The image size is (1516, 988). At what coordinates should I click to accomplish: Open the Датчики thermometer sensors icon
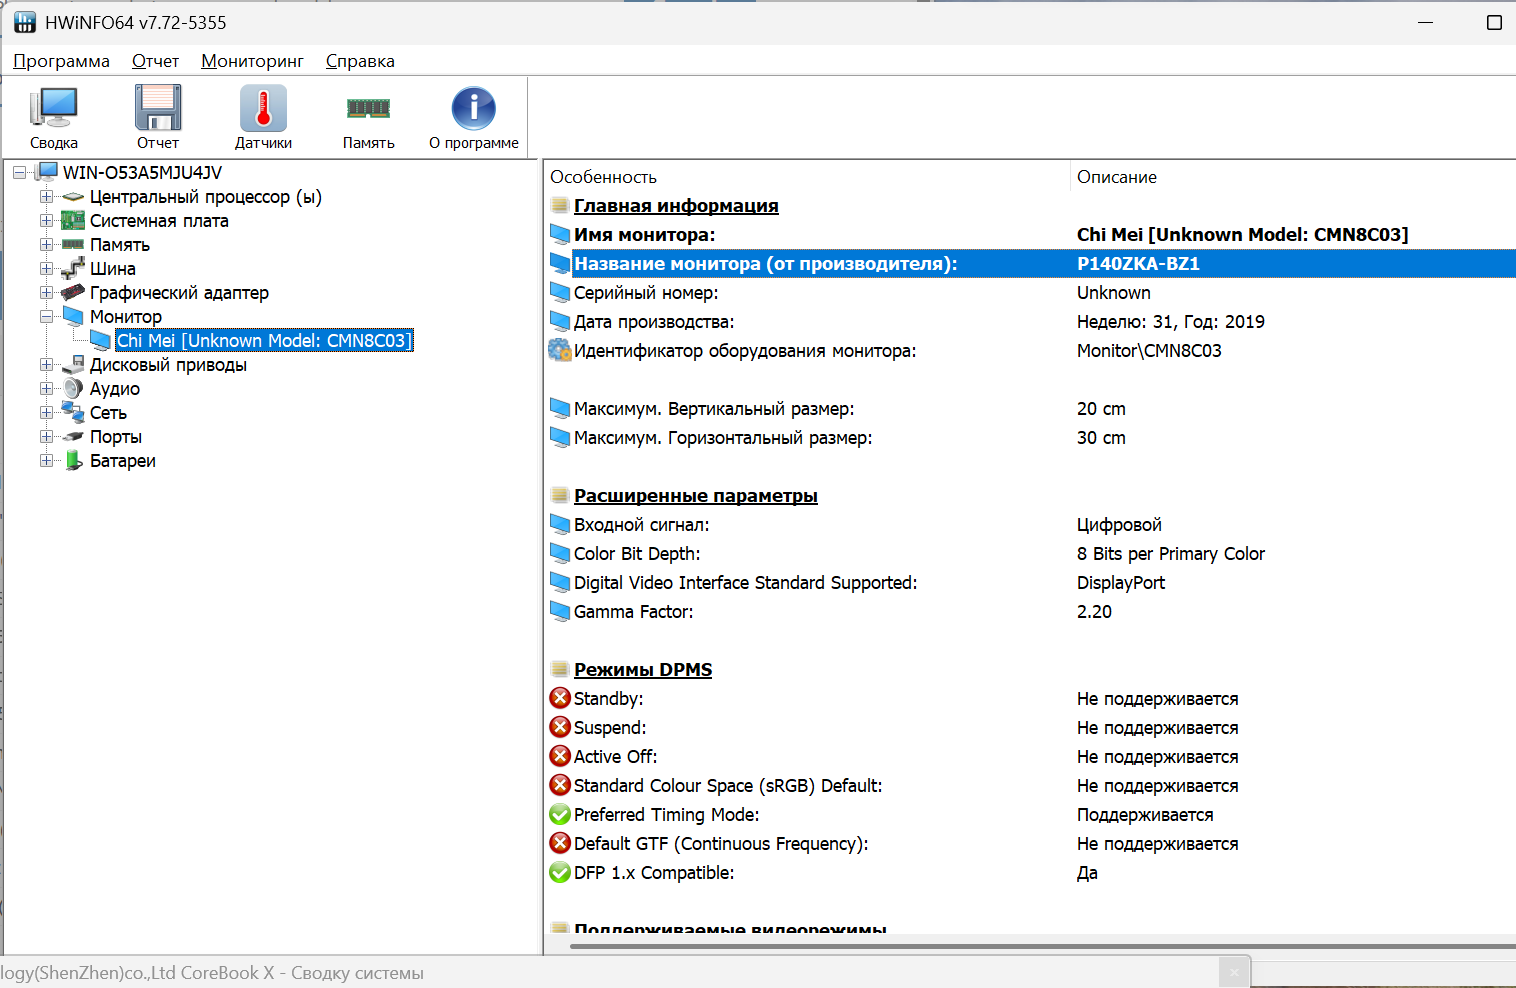pos(263,108)
